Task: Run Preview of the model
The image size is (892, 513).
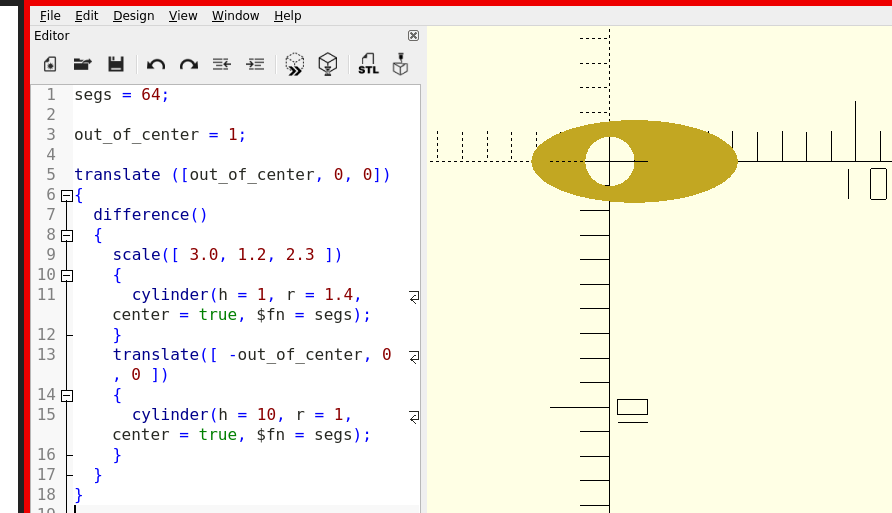Action: pos(295,64)
